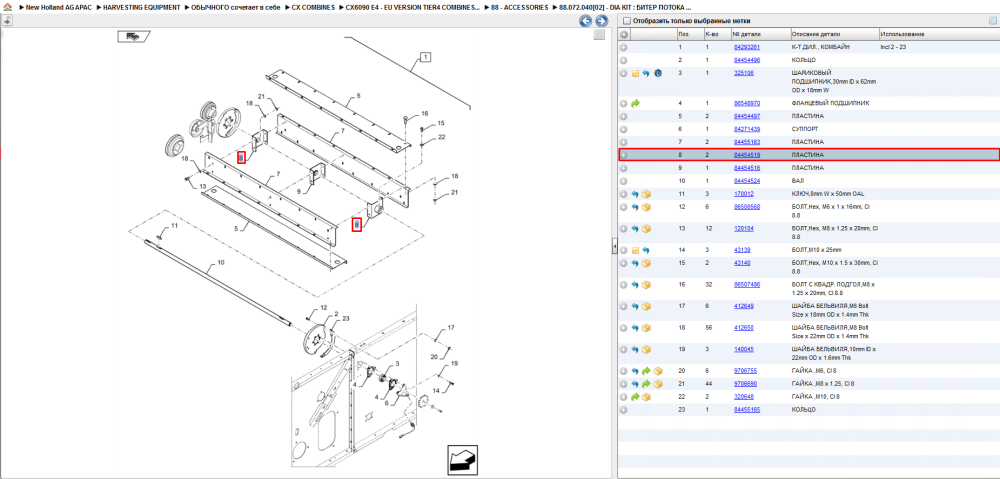The image size is (1000, 479).
Task: Select 'Incl 2 - 23' usage cell
Action: click(893, 47)
